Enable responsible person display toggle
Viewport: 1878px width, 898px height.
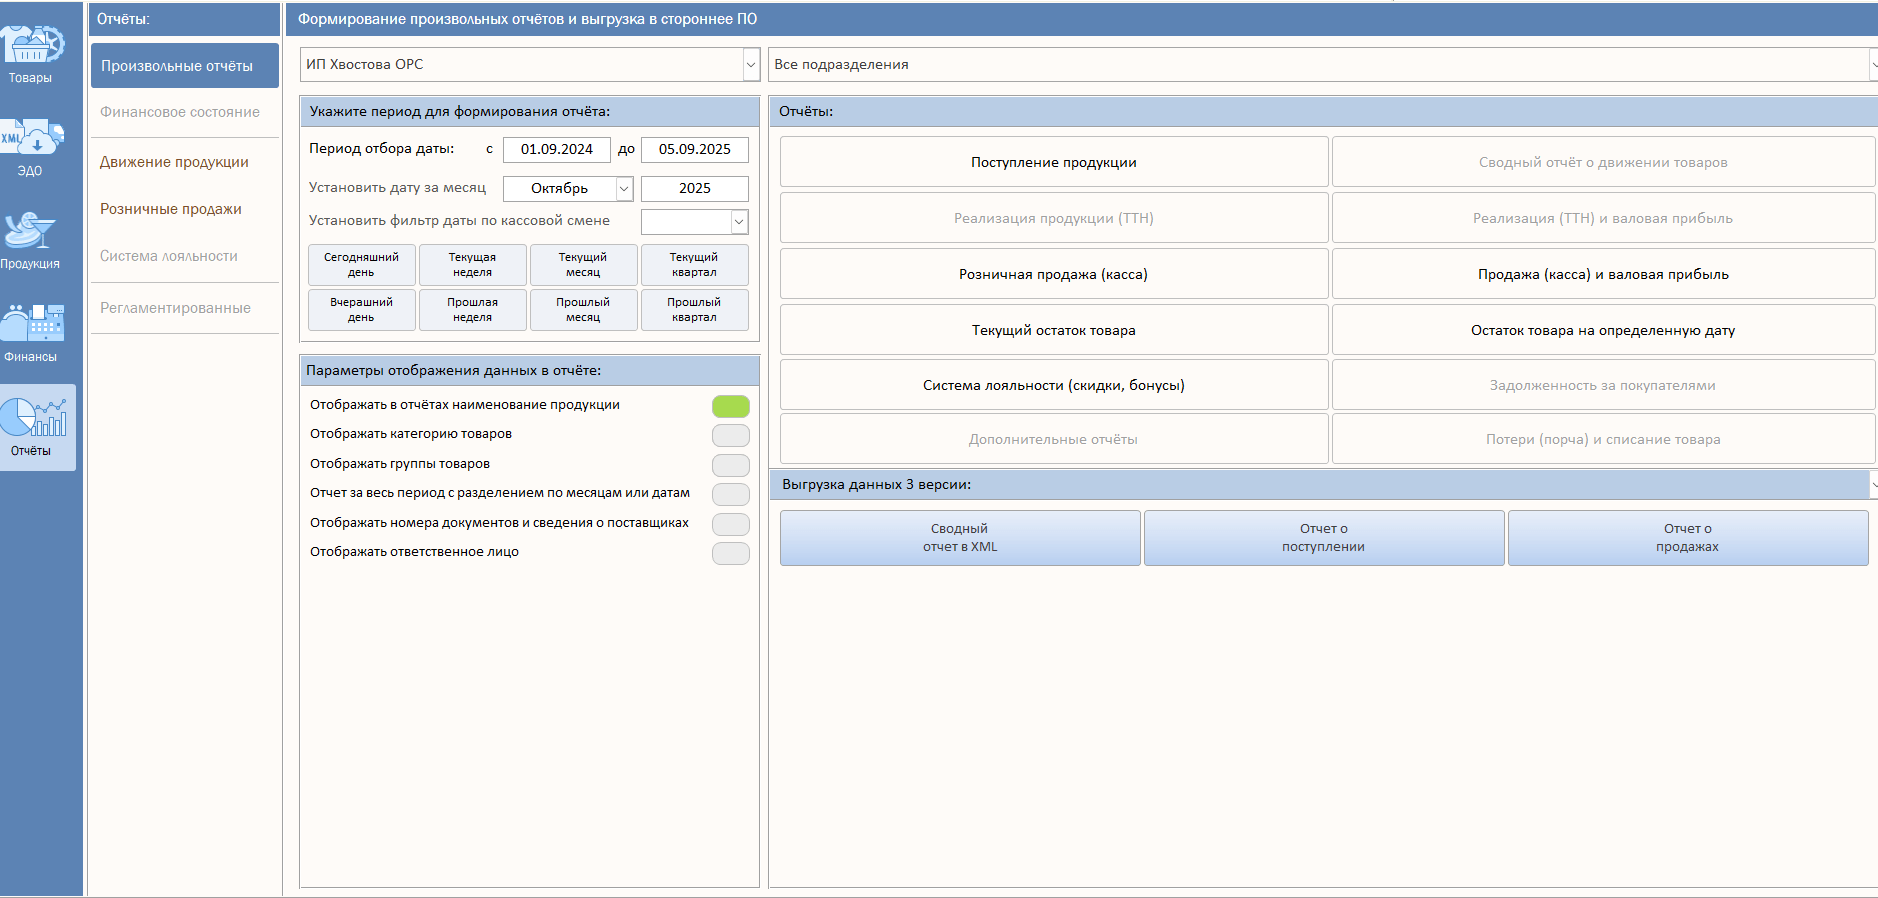tap(730, 553)
